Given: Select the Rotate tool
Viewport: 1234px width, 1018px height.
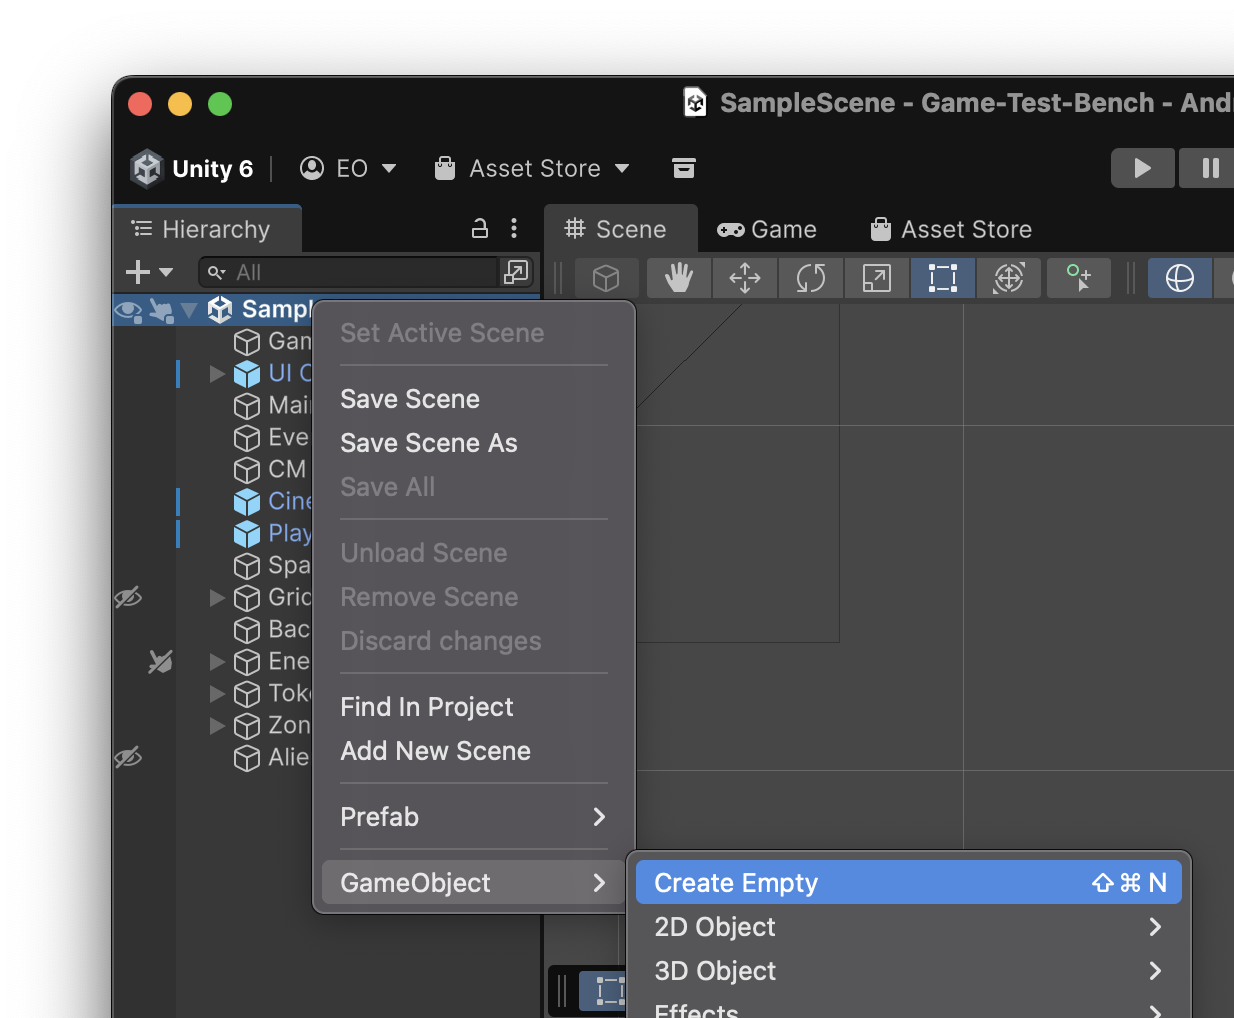Looking at the screenshot, I should pyautogui.click(x=811, y=278).
